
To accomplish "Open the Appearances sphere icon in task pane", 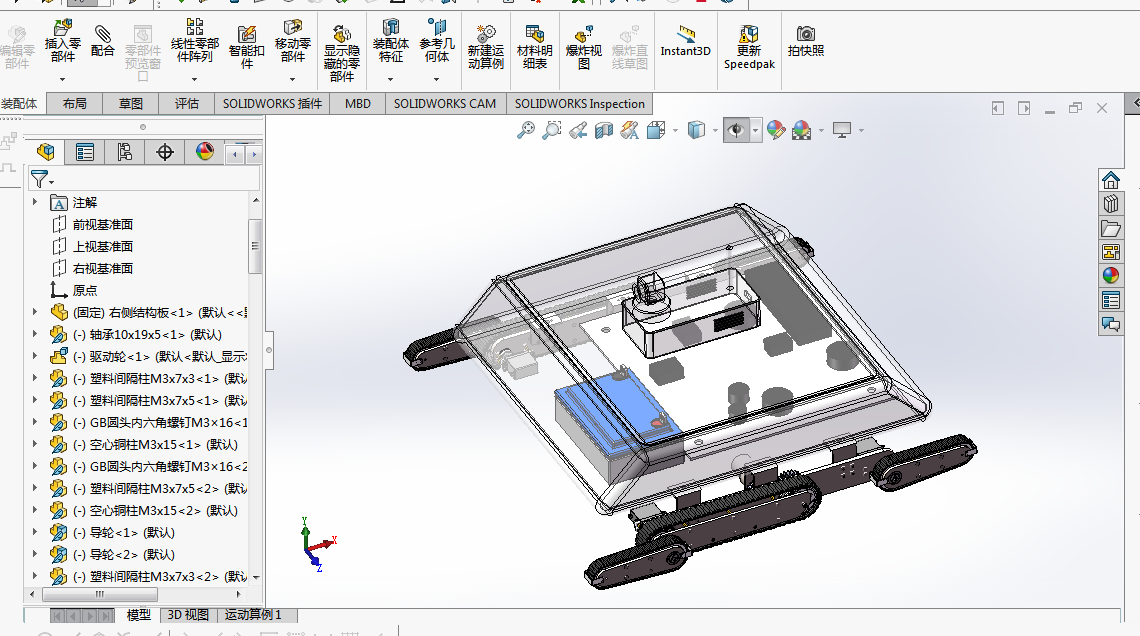I will coord(1110,275).
